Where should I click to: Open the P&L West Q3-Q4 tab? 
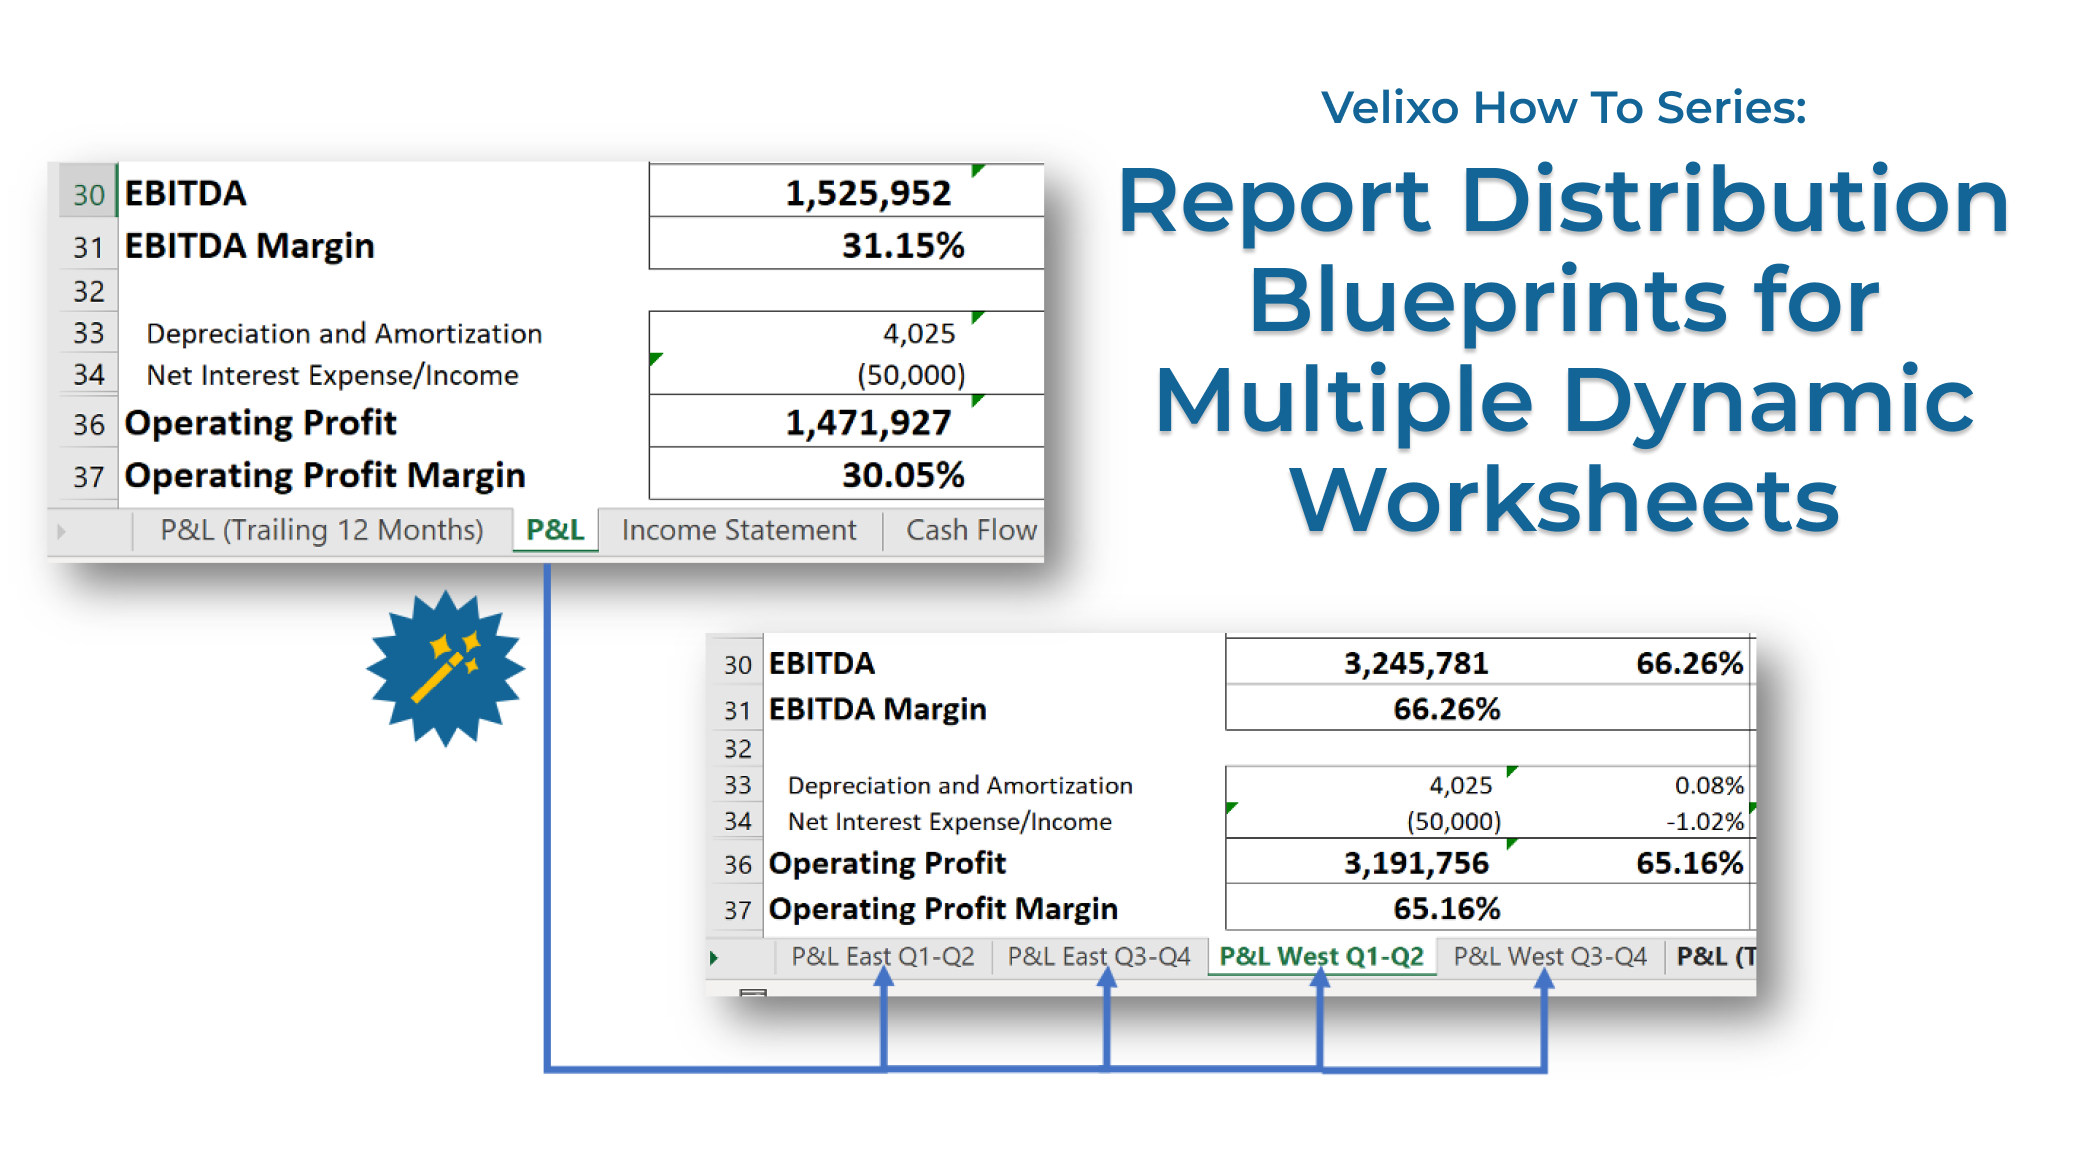(1549, 957)
